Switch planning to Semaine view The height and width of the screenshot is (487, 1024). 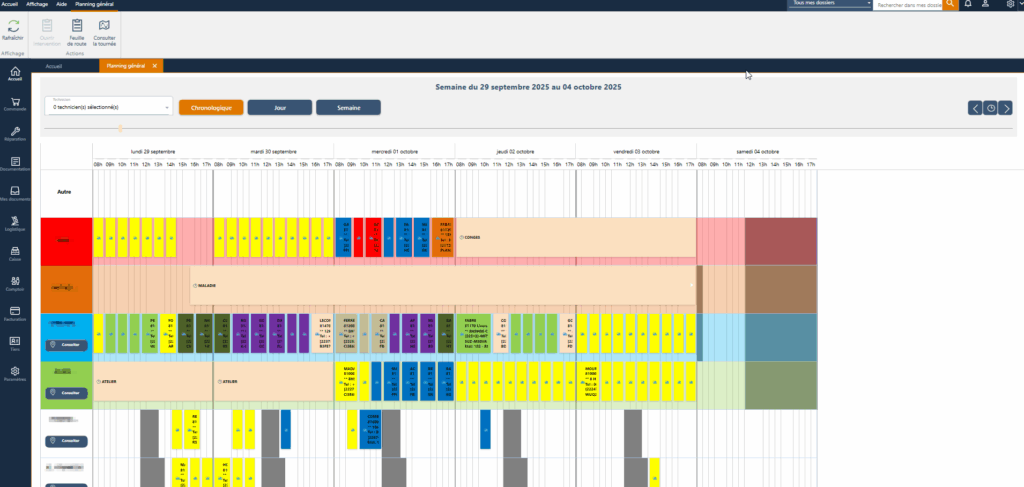click(348, 107)
